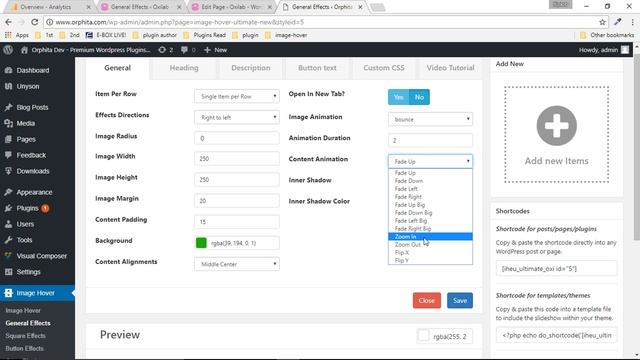
Task: Click the Downloads sidebar icon
Action: [8, 171]
